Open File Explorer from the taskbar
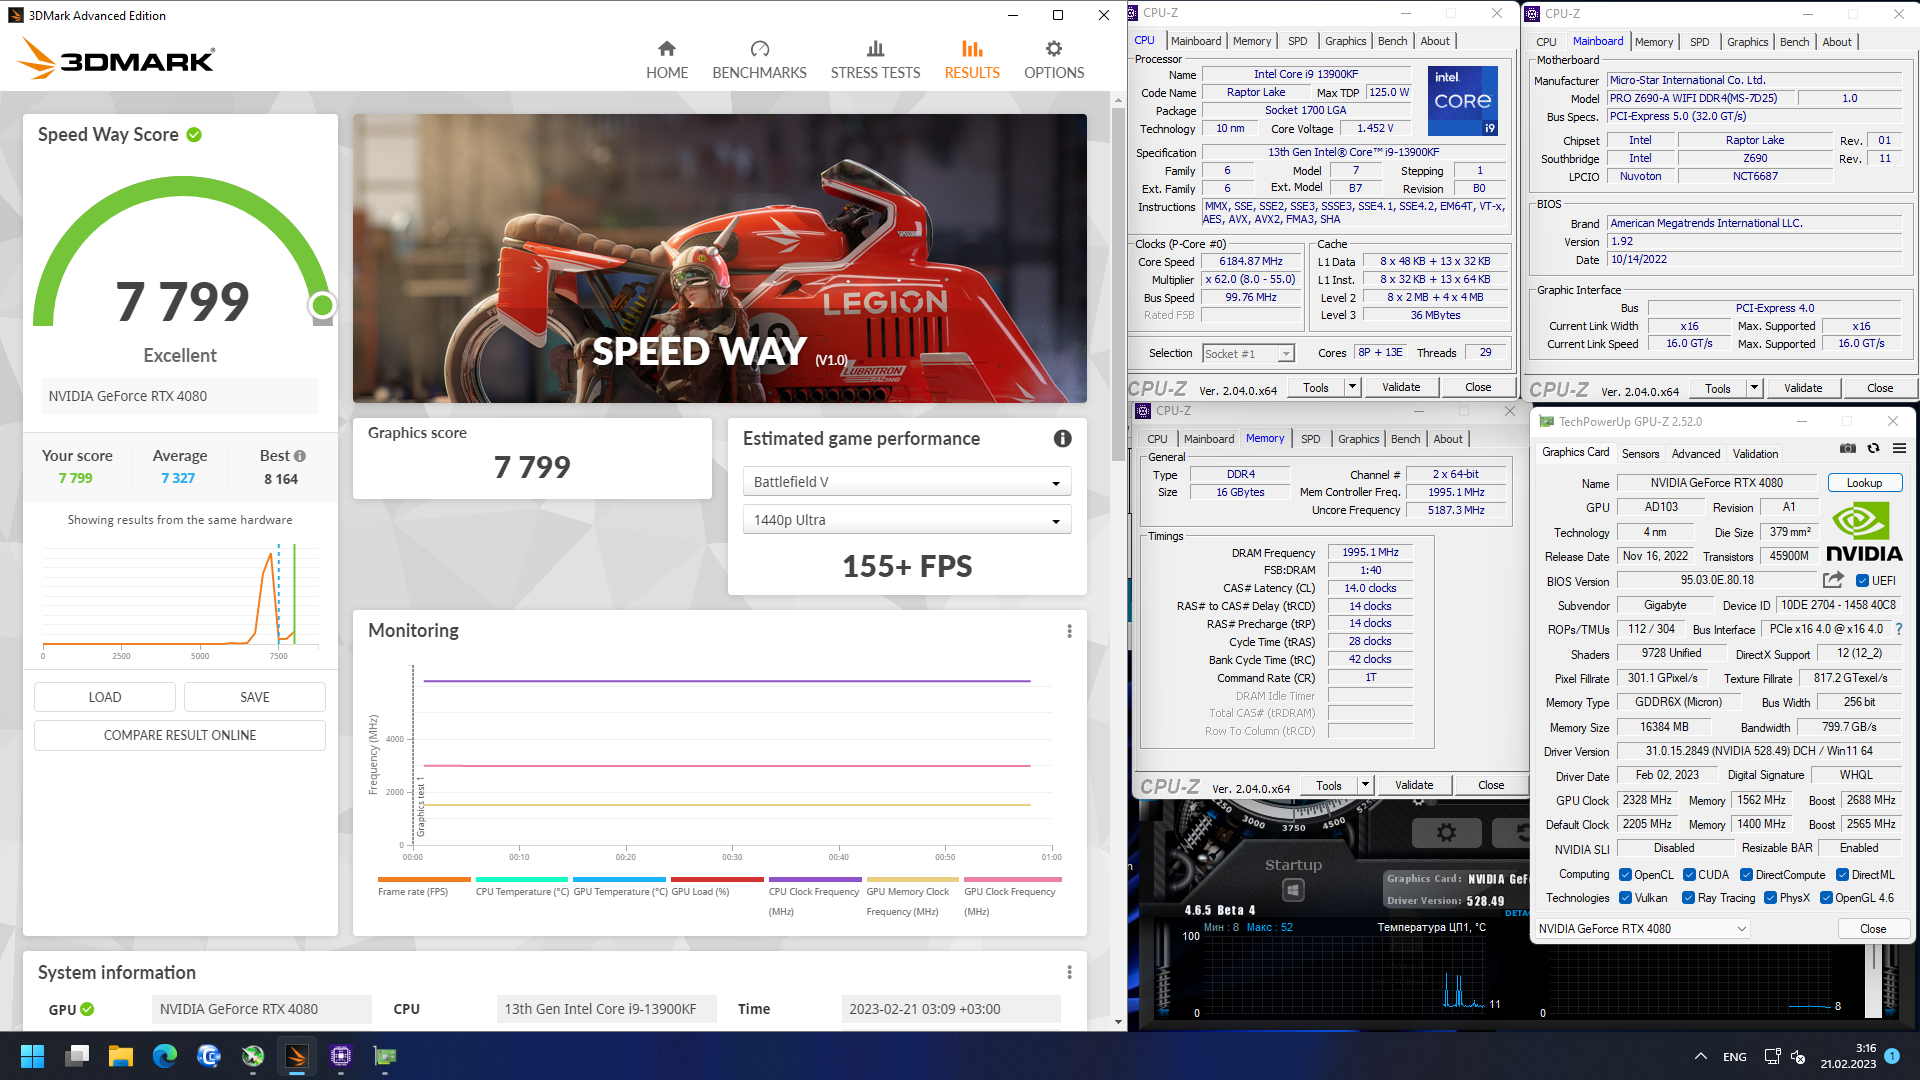 point(121,1056)
